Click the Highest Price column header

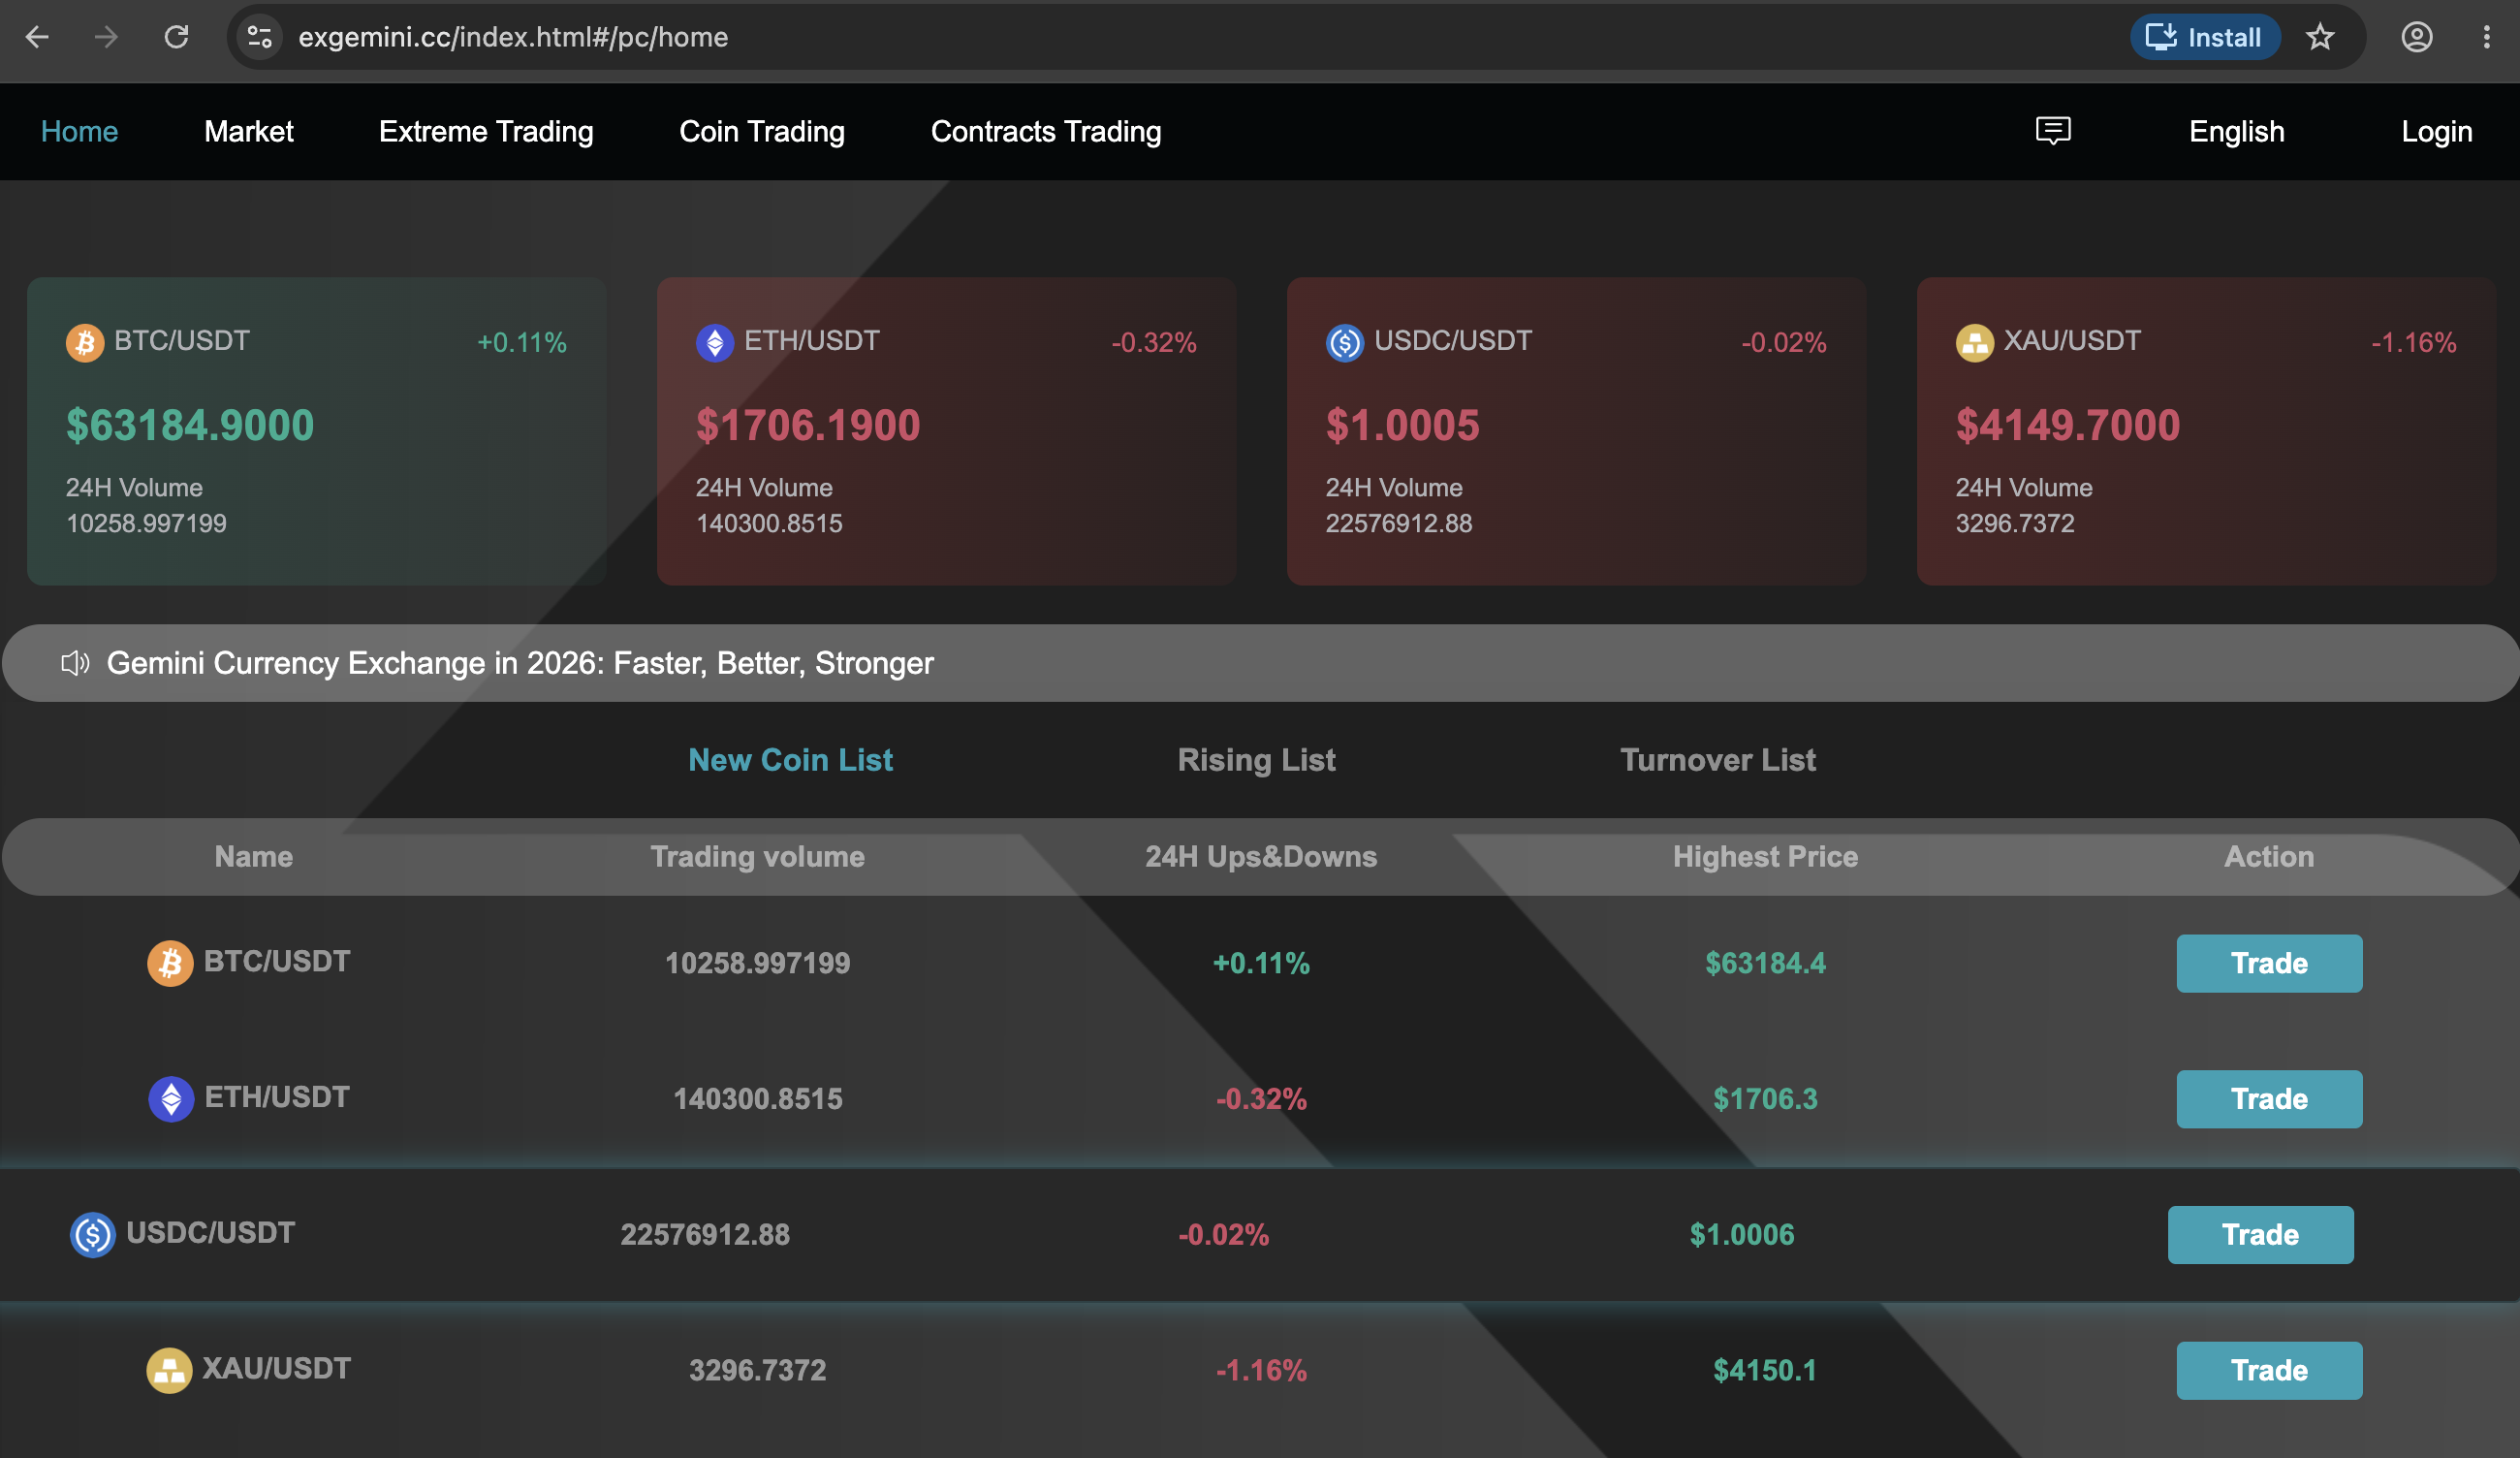click(x=1765, y=857)
